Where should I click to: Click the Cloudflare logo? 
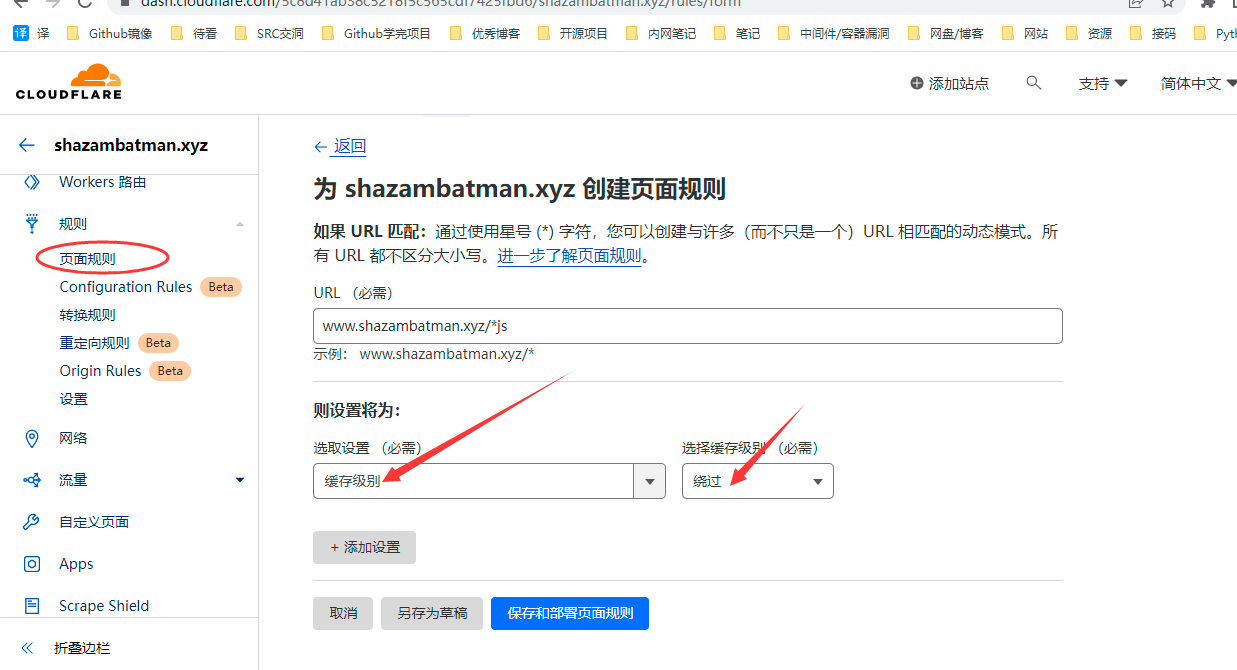(69, 82)
